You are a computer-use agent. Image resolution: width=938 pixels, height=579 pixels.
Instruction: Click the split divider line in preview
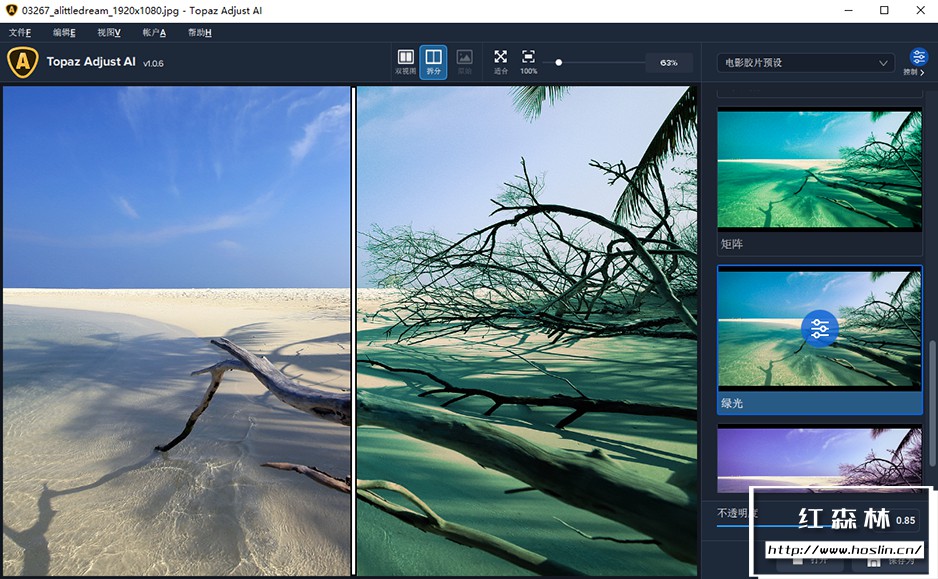(353, 330)
